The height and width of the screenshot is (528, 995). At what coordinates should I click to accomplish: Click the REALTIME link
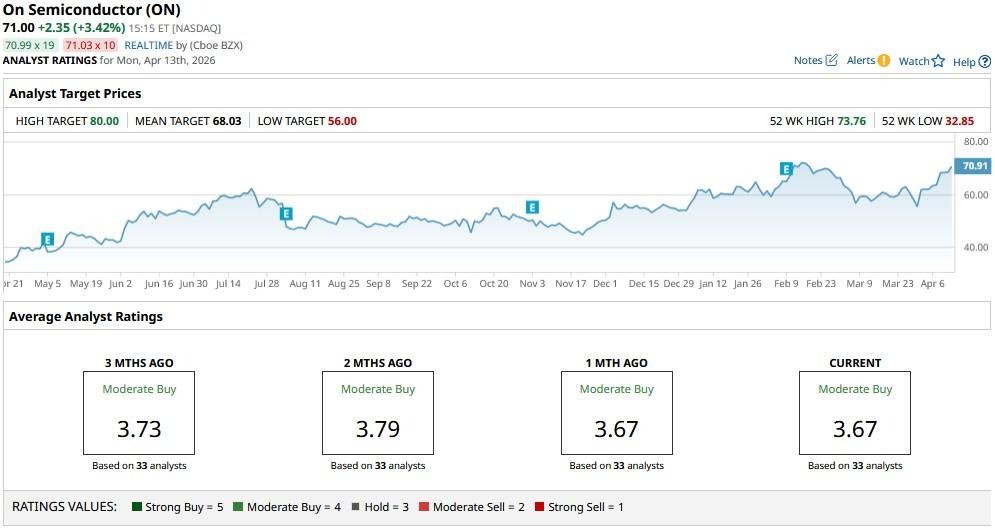pyautogui.click(x=148, y=45)
